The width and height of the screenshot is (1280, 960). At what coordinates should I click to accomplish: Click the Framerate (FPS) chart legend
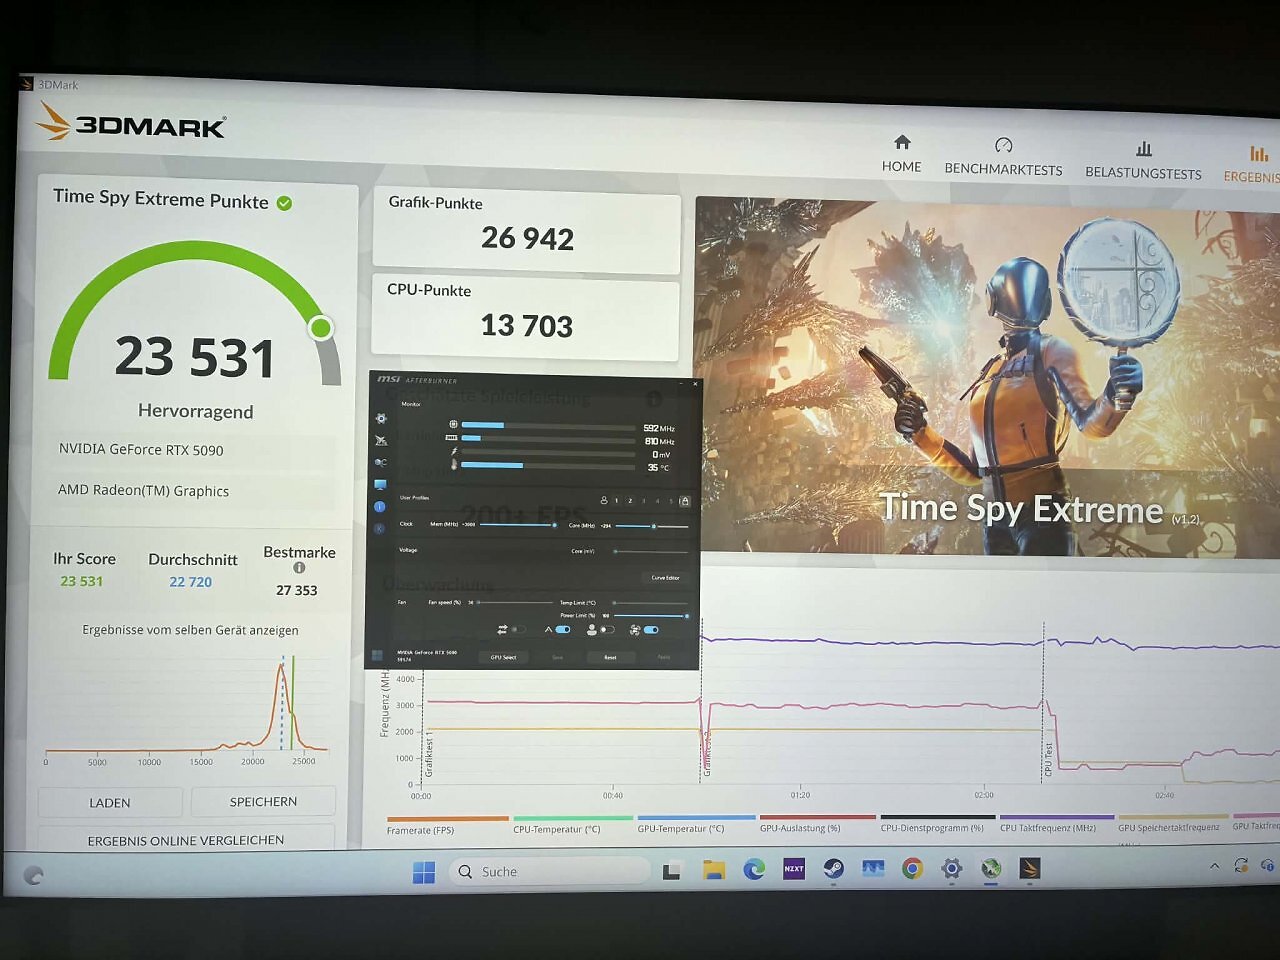click(x=448, y=826)
